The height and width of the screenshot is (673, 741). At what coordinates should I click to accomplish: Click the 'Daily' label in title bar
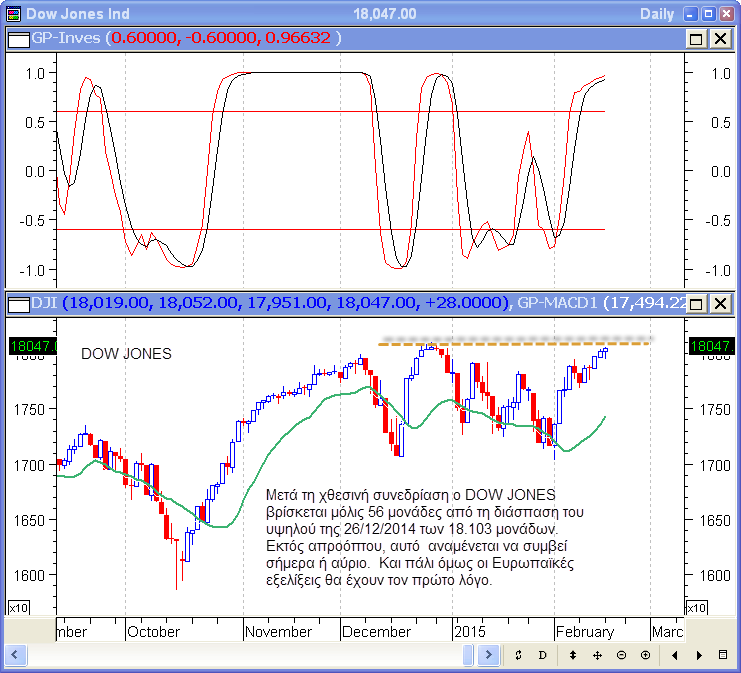[x=657, y=14]
